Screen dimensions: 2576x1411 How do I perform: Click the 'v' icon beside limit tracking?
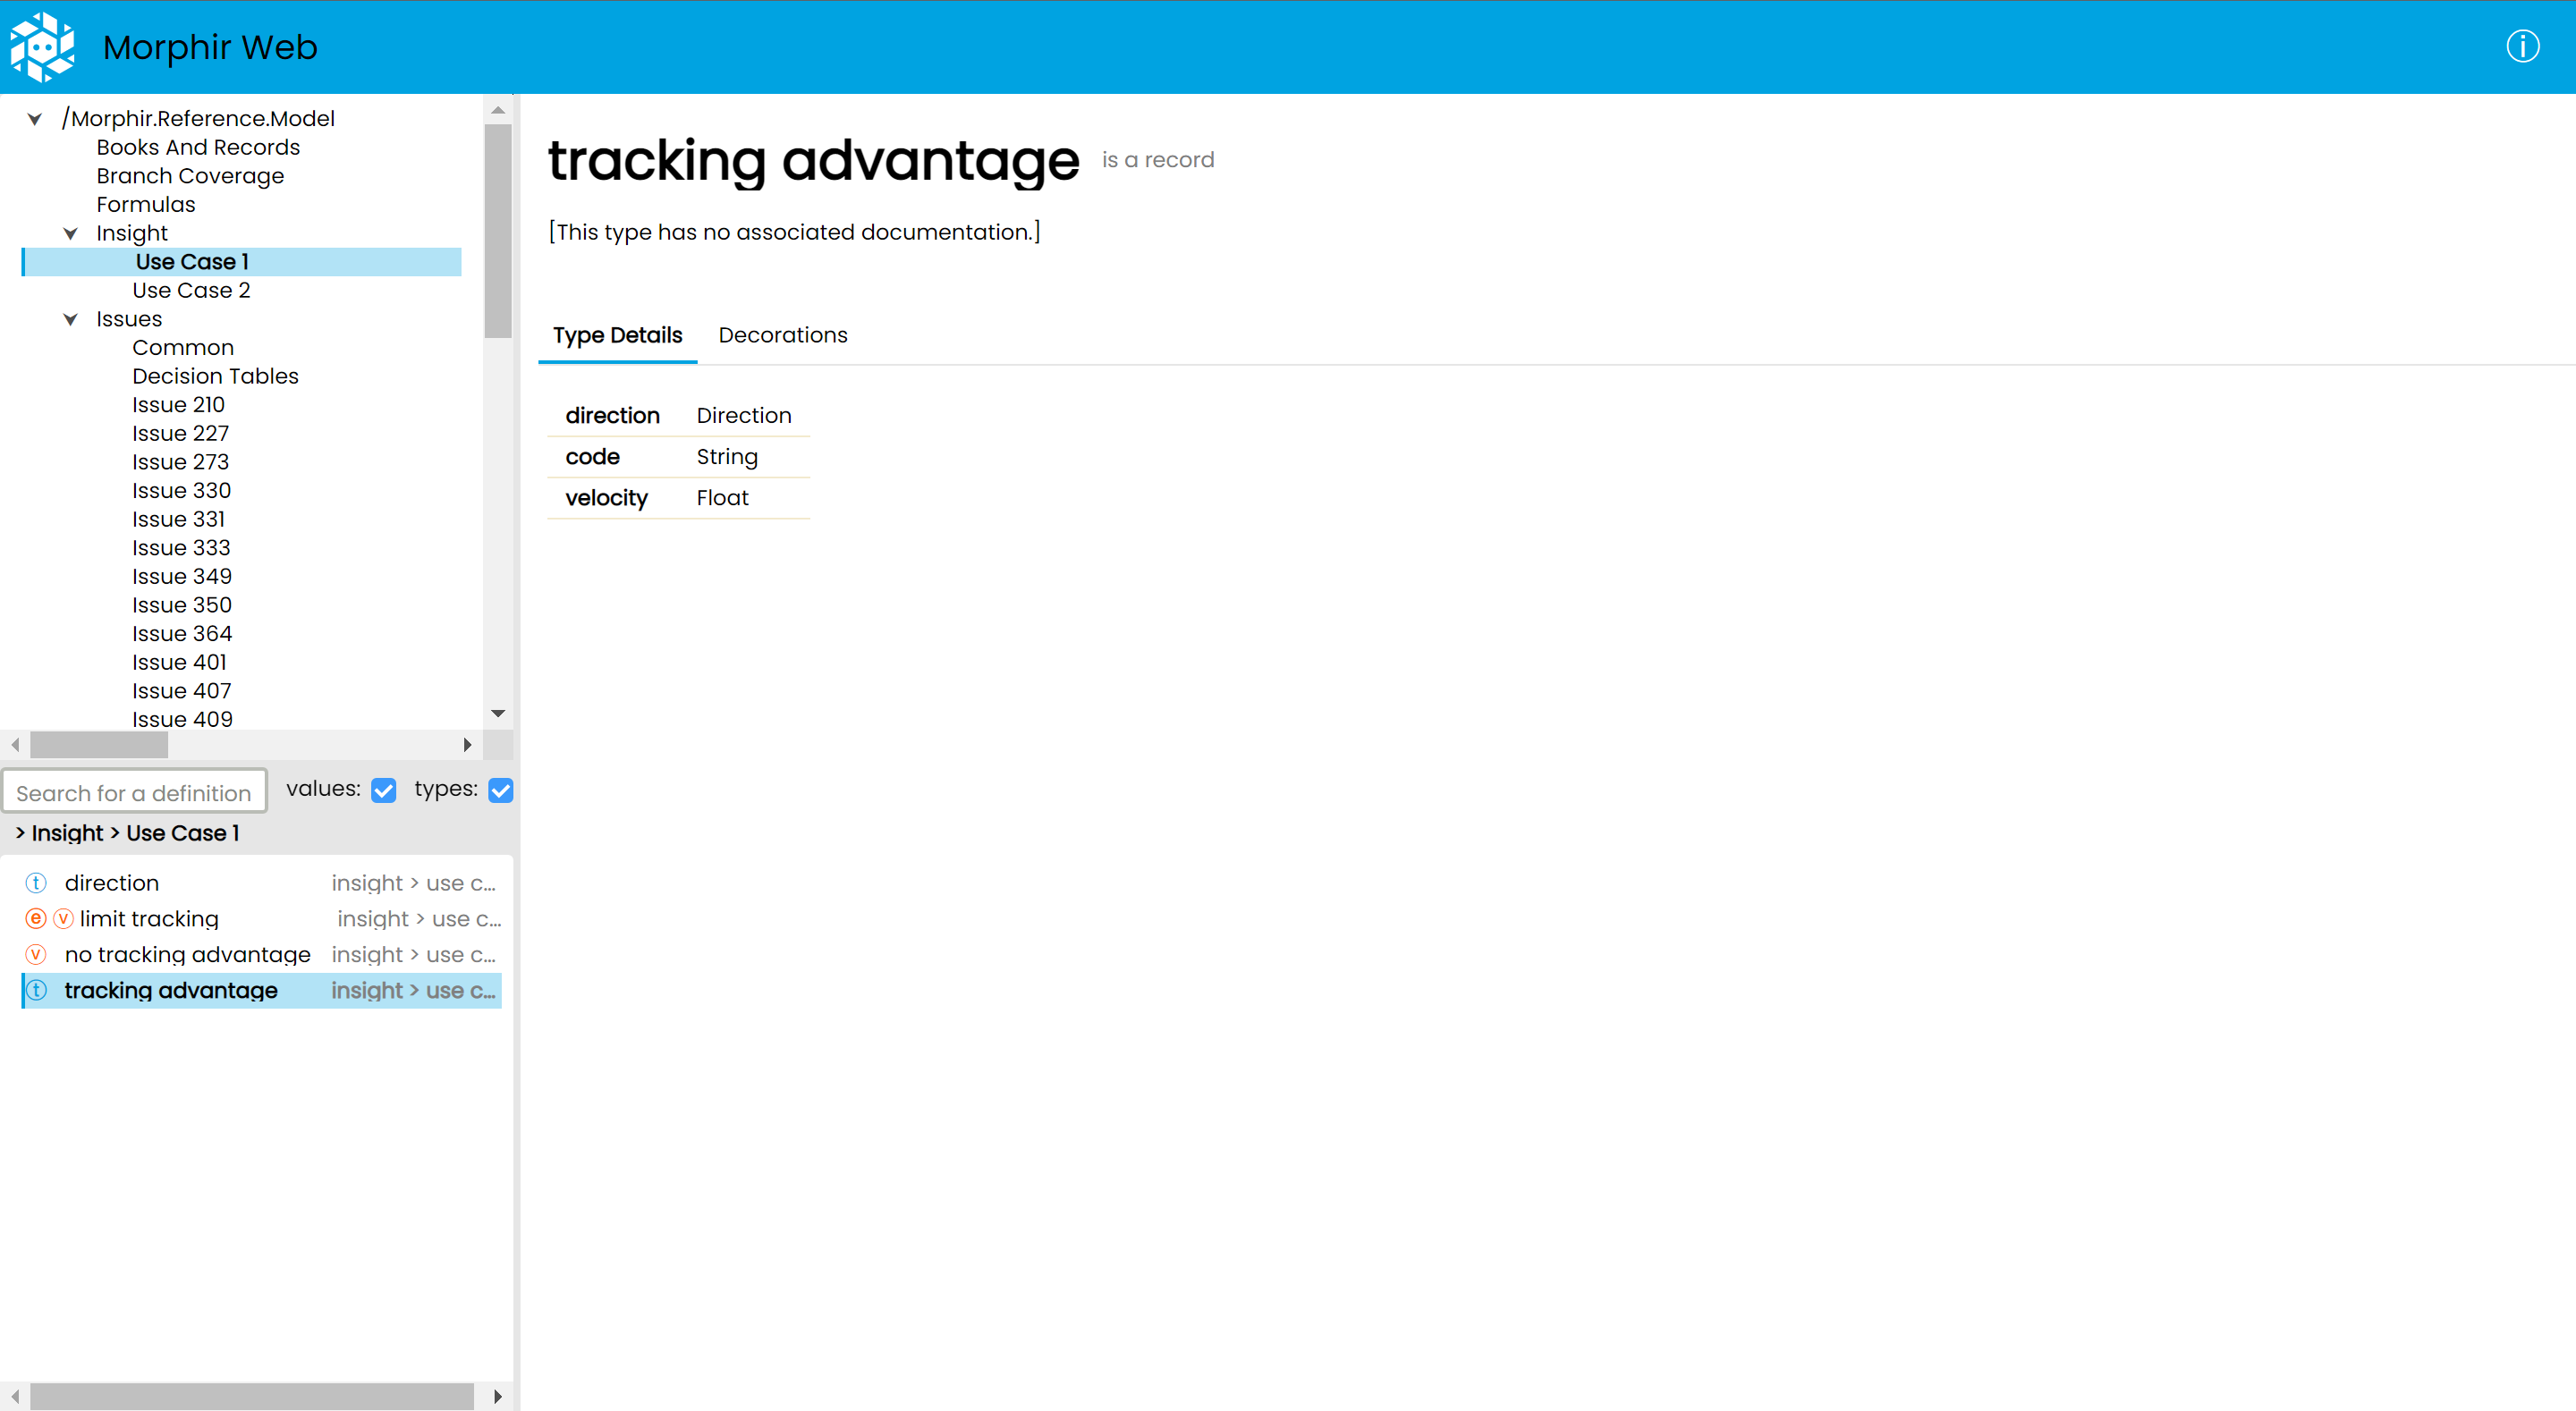click(x=63, y=918)
